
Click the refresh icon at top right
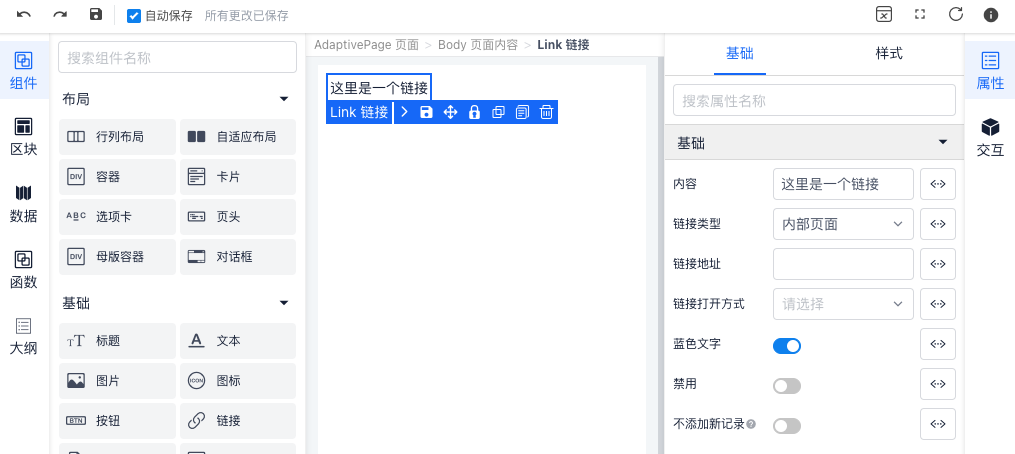pos(955,15)
